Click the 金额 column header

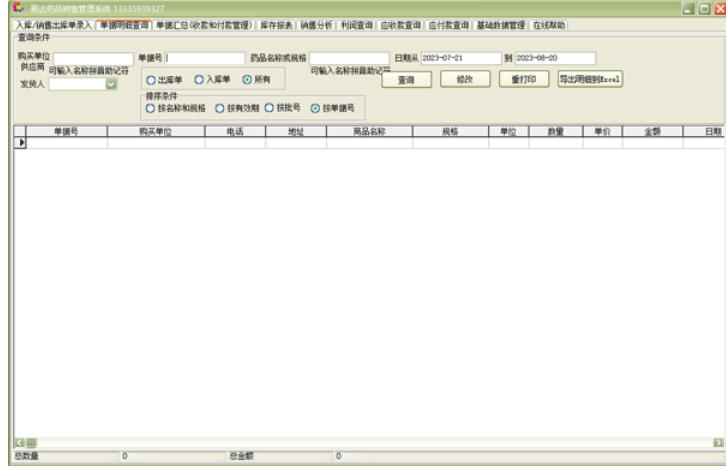coord(652,131)
